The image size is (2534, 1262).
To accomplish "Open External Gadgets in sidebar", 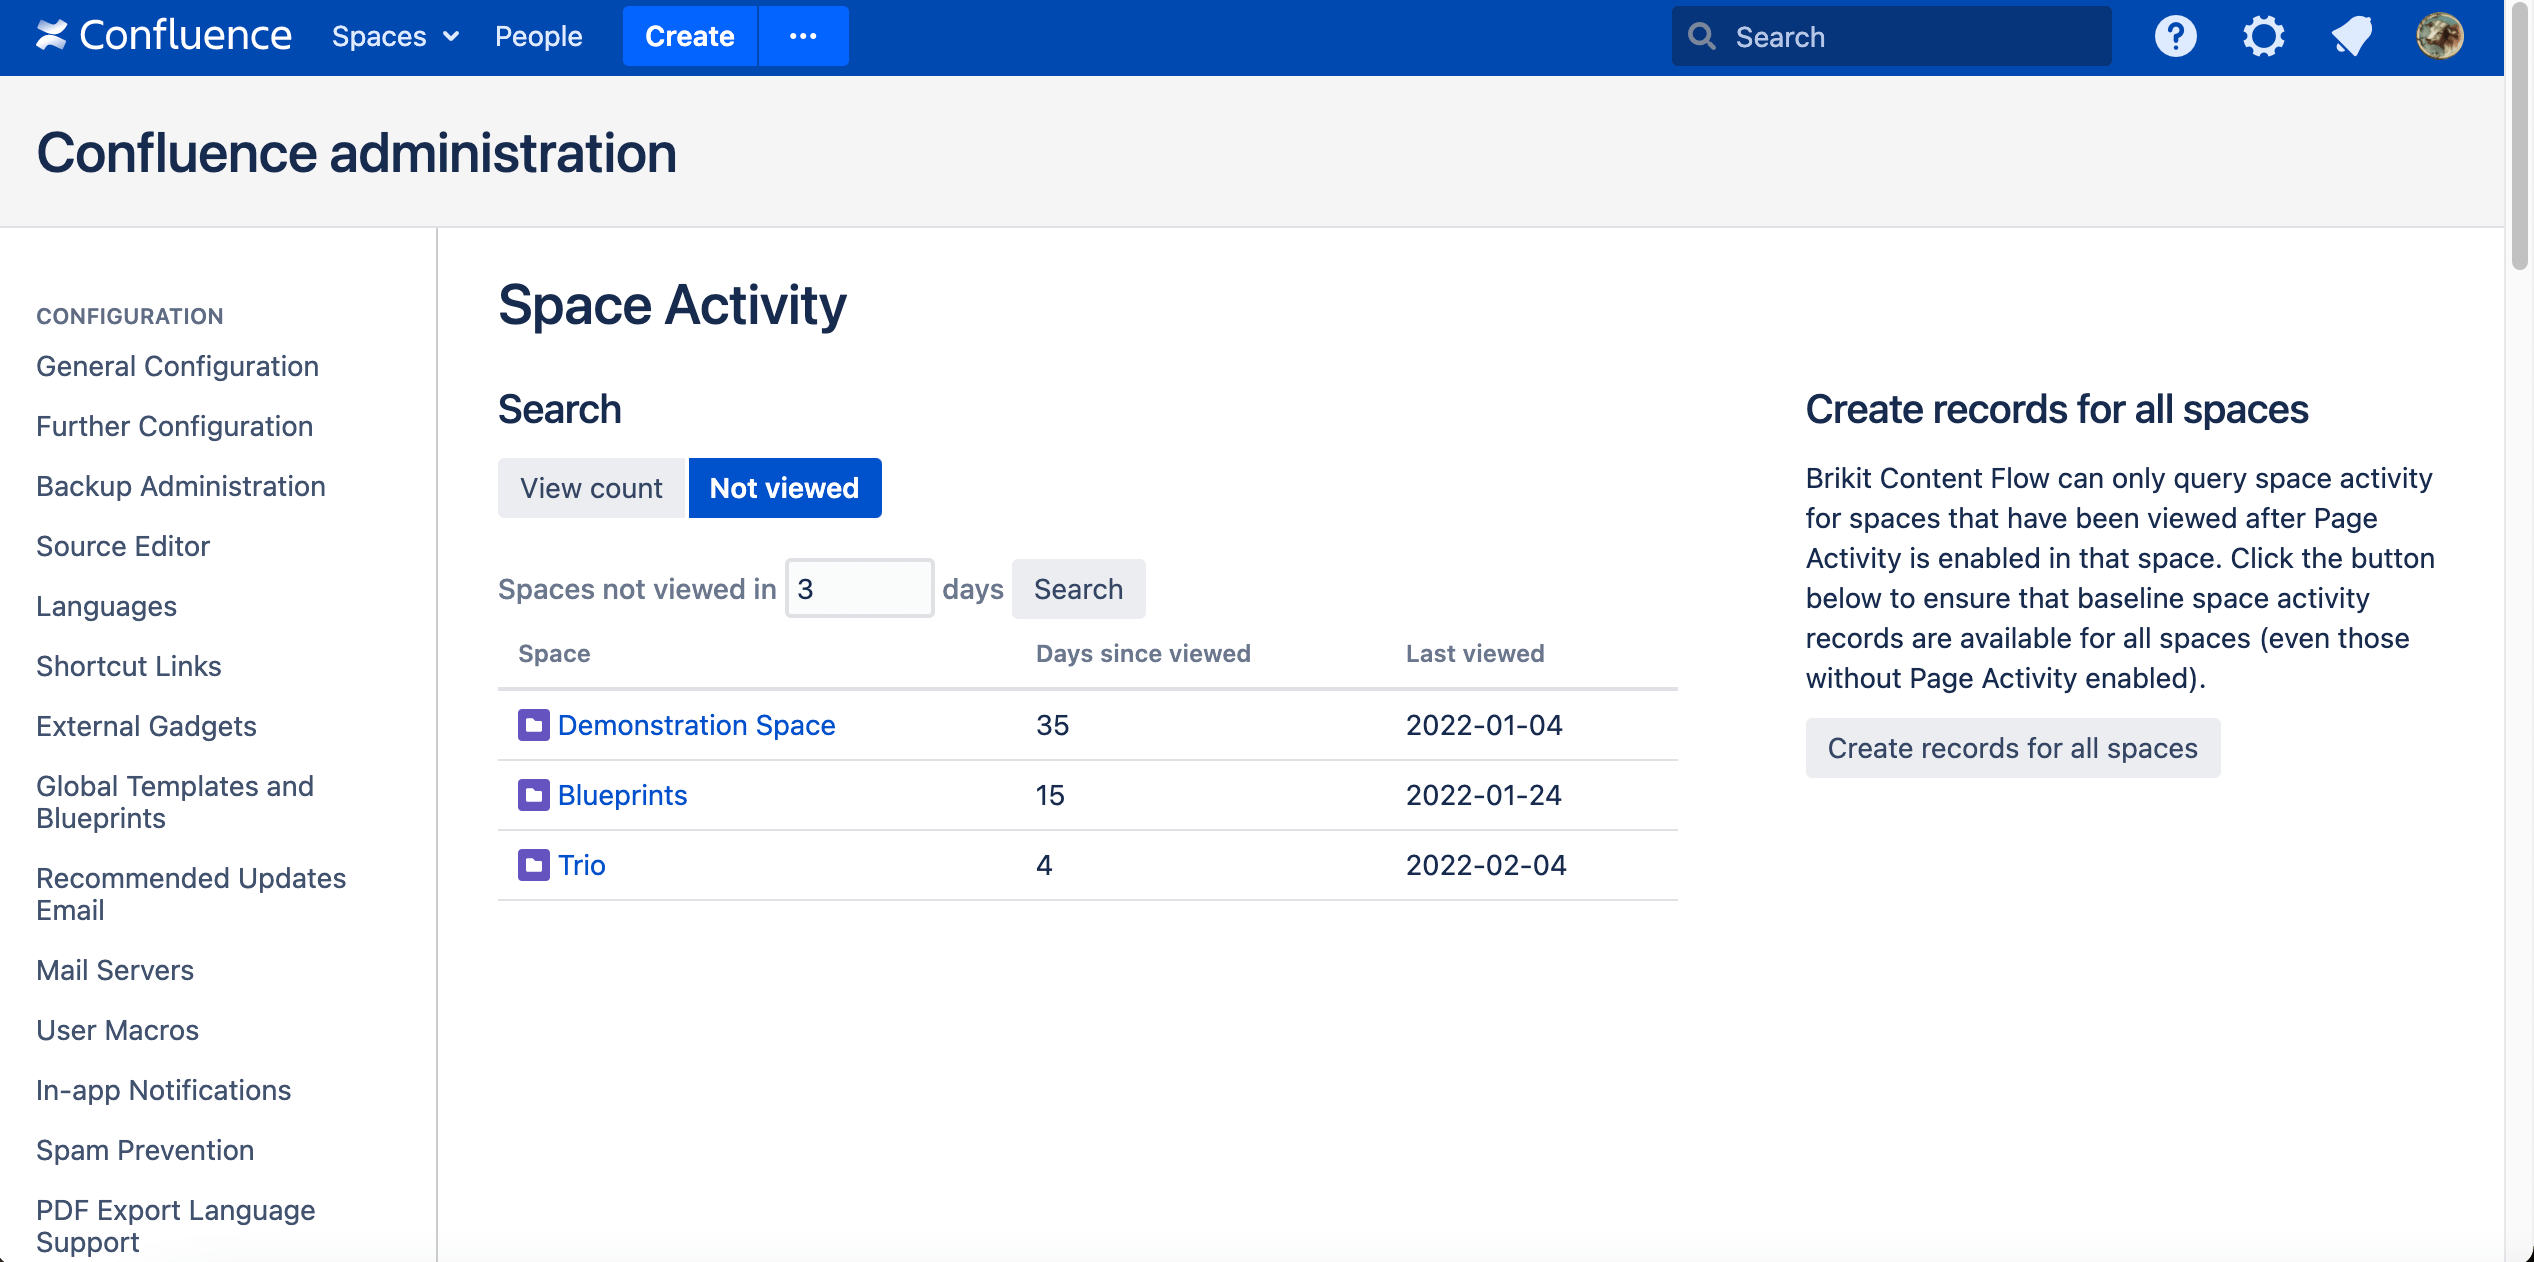I will tap(146, 726).
